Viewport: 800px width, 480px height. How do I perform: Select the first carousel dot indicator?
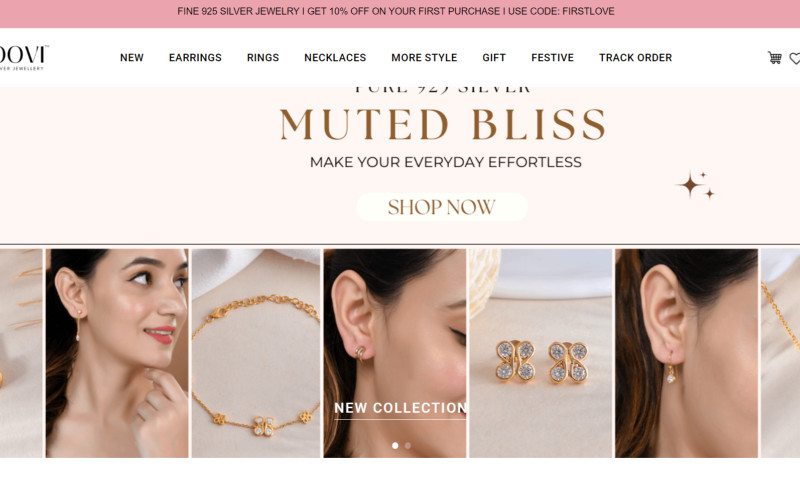coord(395,445)
